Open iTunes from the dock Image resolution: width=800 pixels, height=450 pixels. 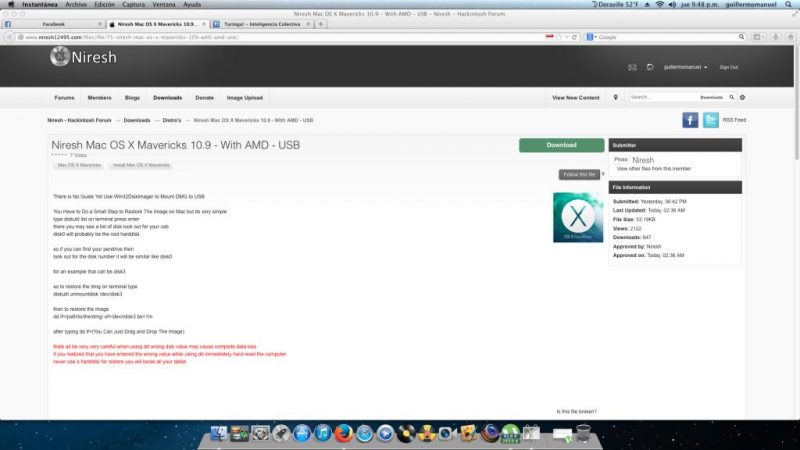point(322,433)
